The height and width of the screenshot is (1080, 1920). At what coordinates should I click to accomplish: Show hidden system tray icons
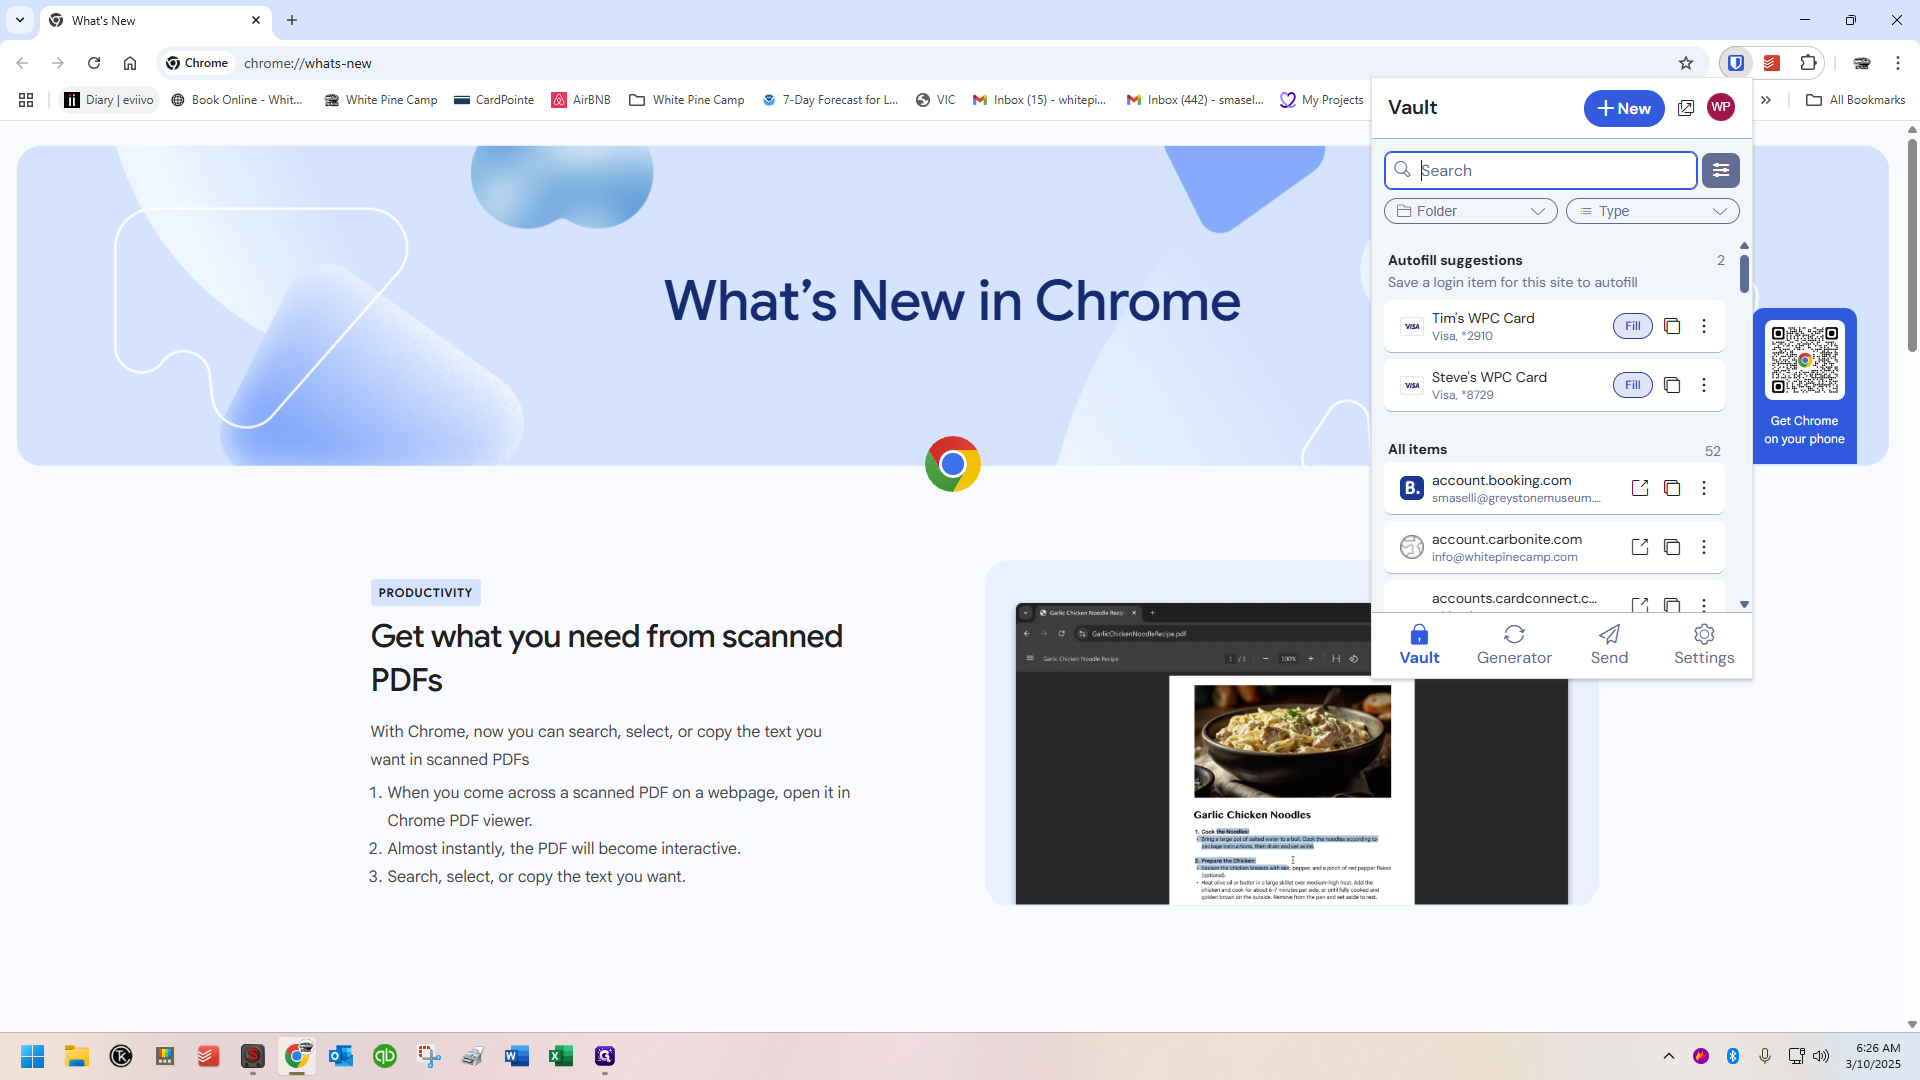point(1668,1056)
